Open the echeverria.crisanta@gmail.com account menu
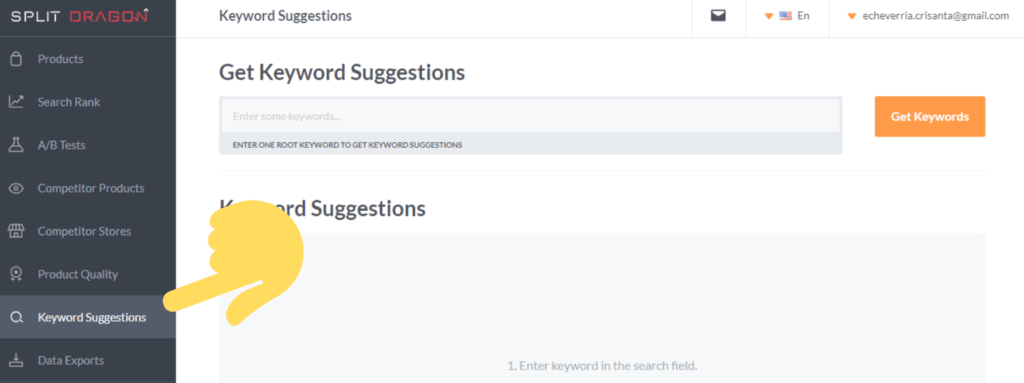 (935, 16)
